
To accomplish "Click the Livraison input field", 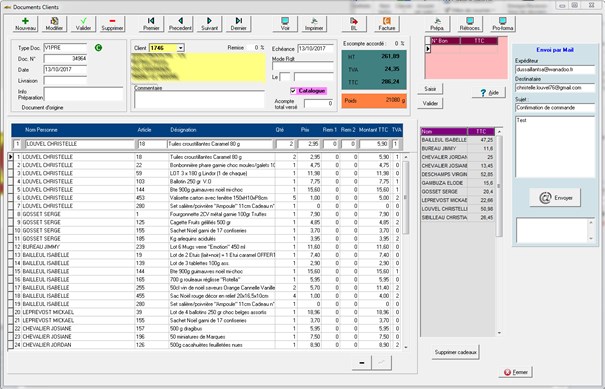I will 65,81.
